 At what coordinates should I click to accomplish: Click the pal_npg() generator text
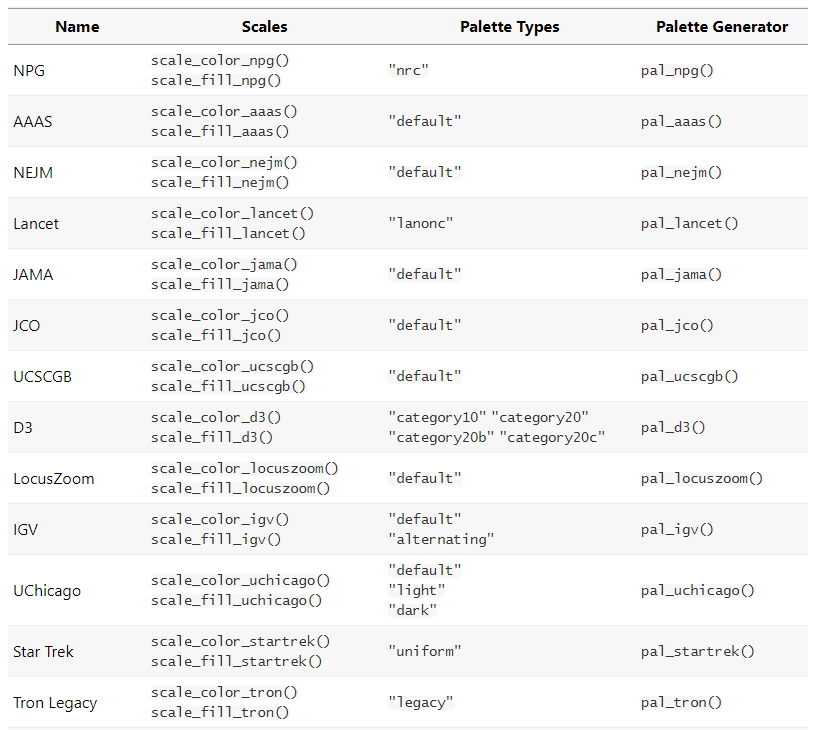pyautogui.click(x=677, y=70)
